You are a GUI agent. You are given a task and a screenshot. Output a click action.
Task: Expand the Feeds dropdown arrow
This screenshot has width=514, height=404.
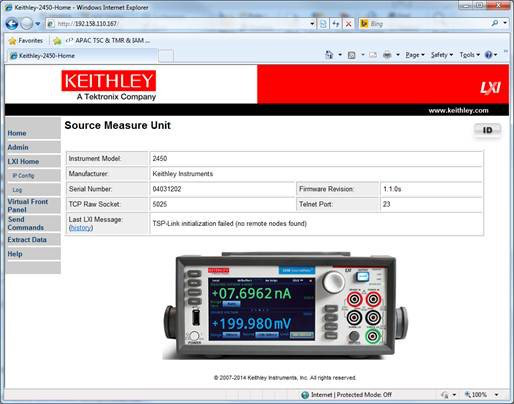[363, 55]
